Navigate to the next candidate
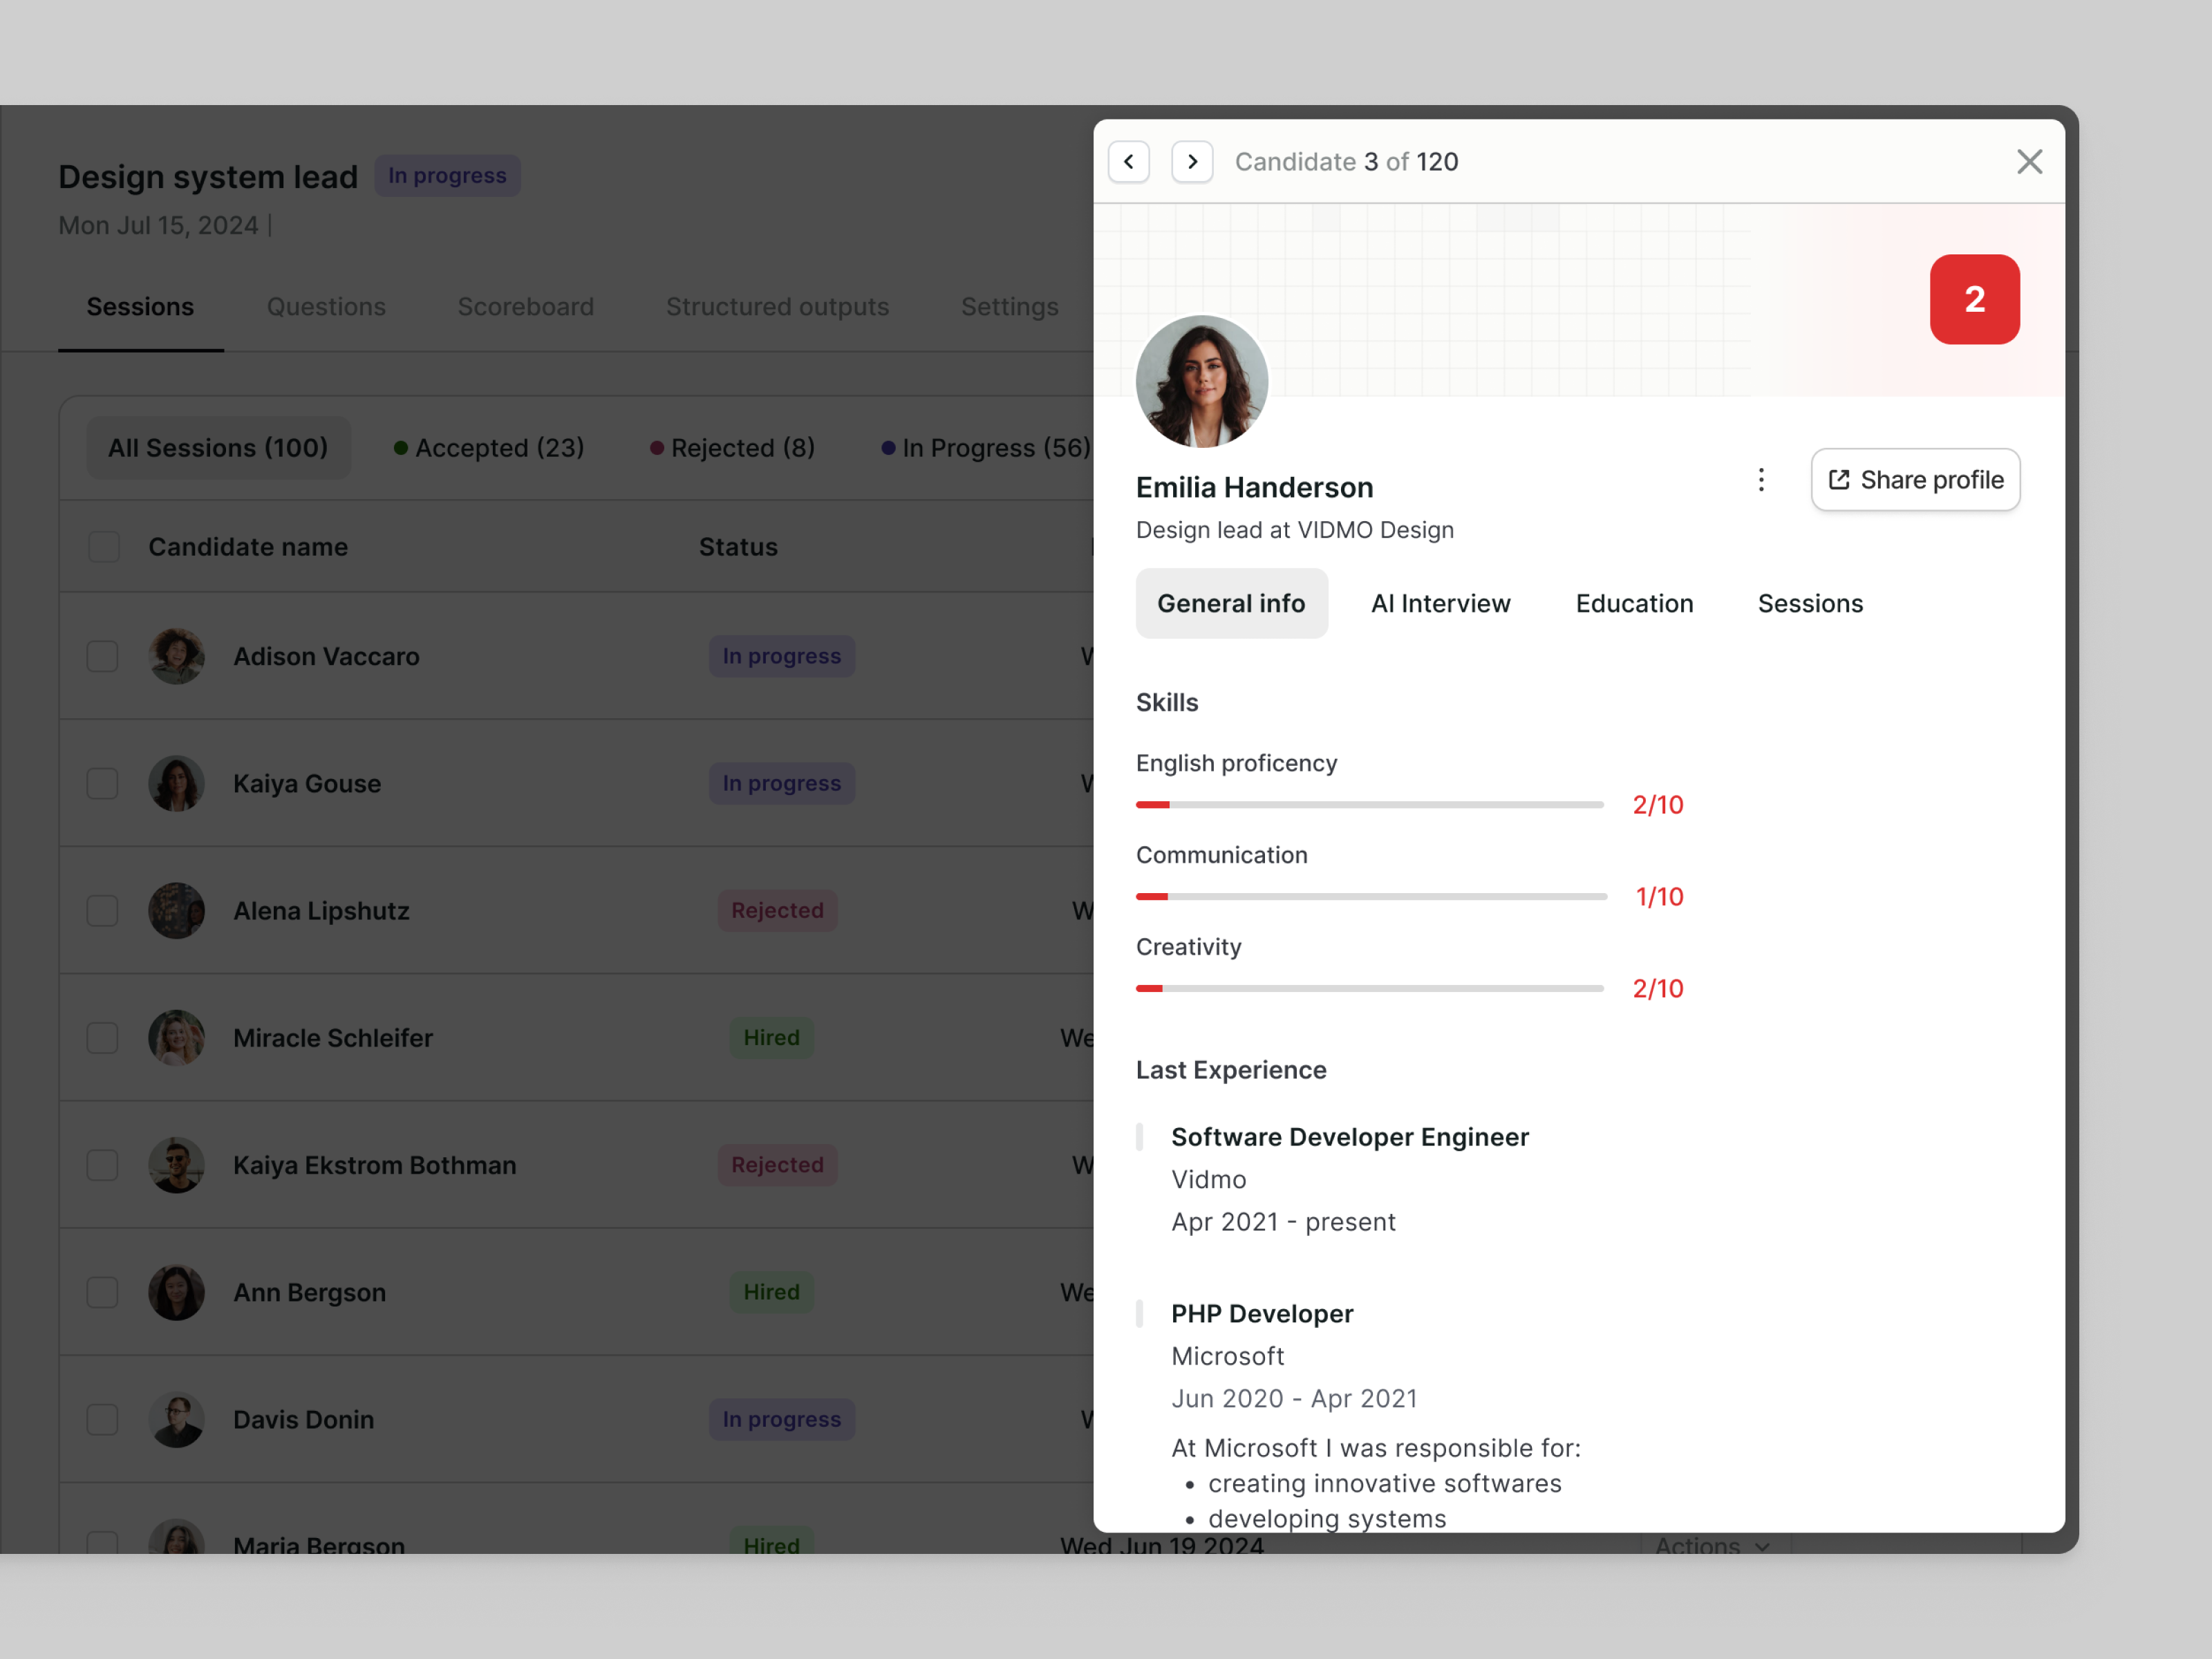Screen dimensions: 2212x1659 1192,162
